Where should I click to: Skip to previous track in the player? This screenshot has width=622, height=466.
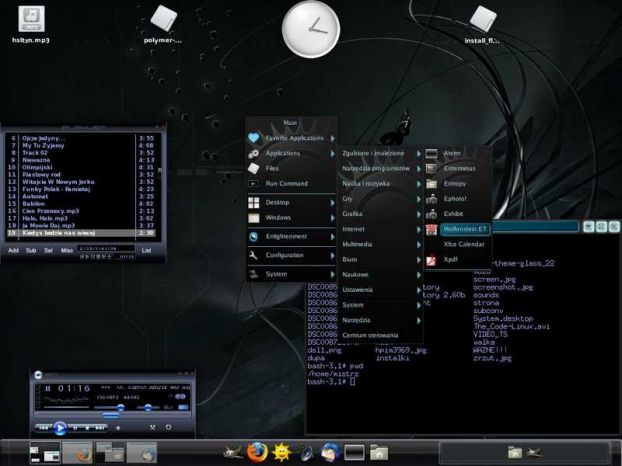pyautogui.click(x=44, y=428)
